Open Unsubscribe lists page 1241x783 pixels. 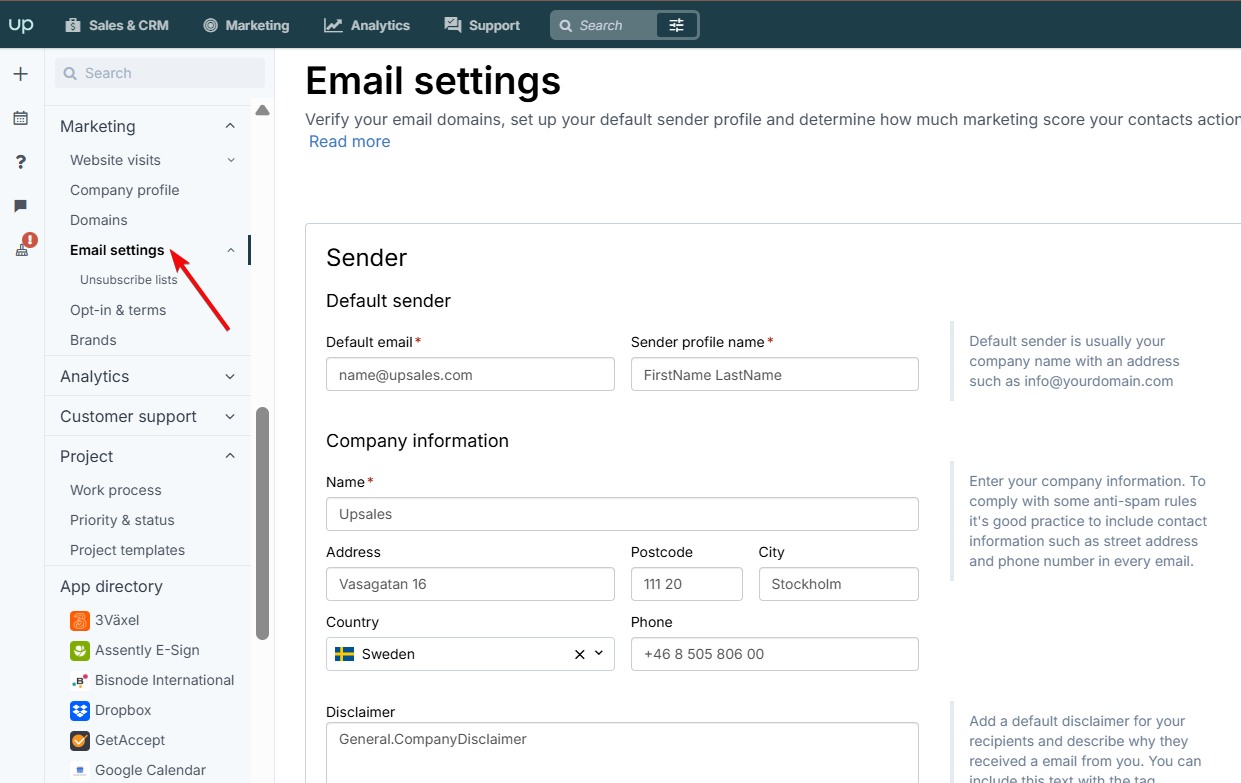coord(129,280)
